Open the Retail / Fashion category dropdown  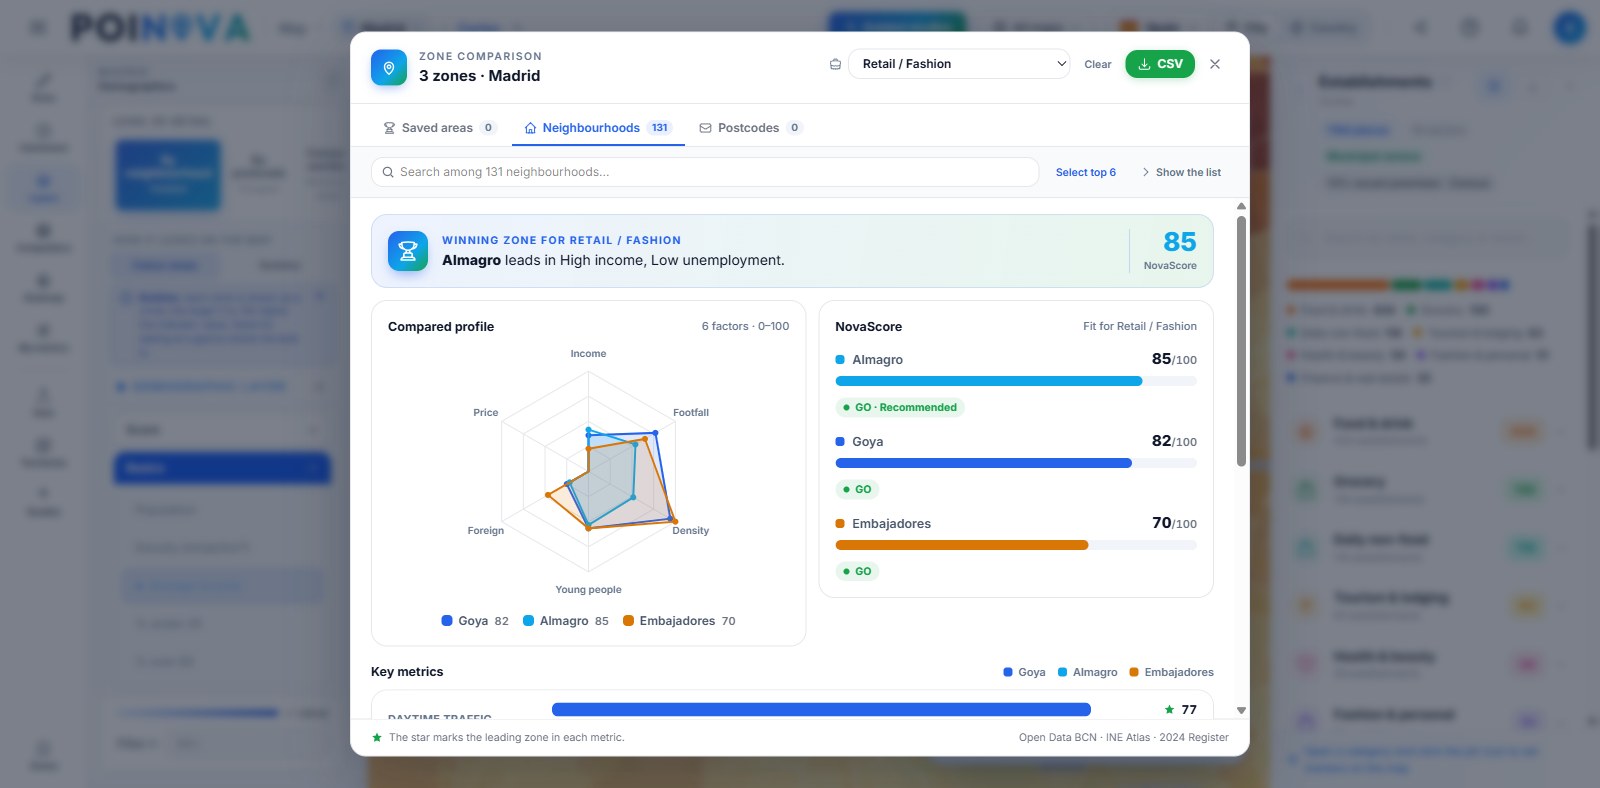[x=959, y=64]
